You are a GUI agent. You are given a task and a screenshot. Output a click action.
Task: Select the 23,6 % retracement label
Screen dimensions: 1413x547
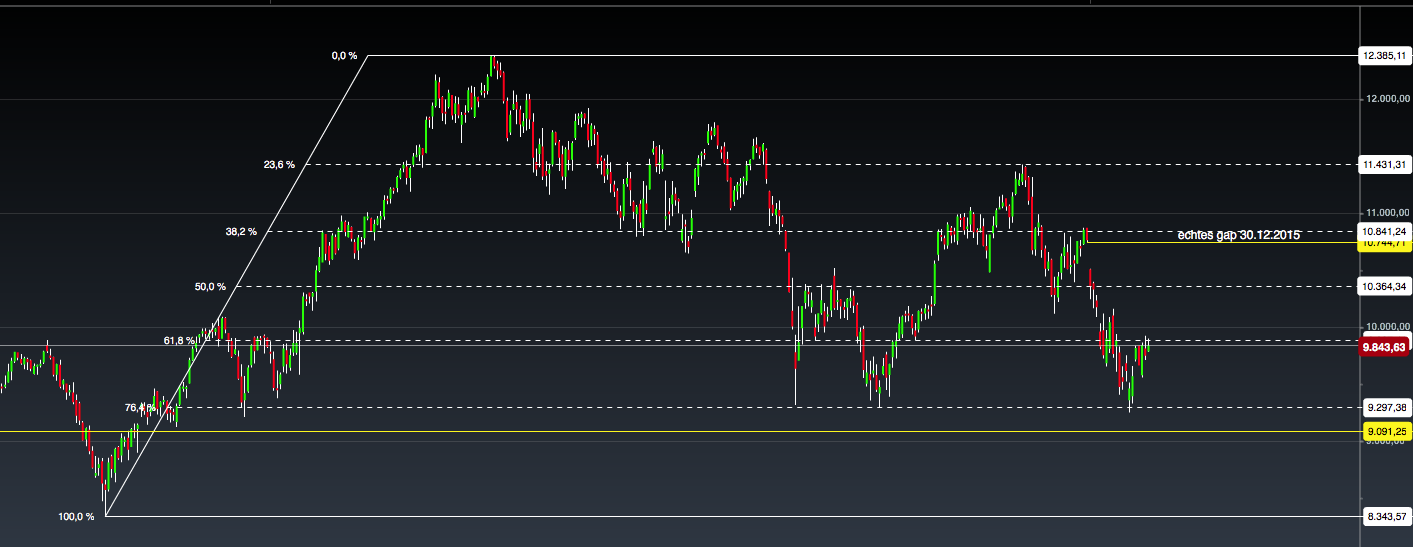pyautogui.click(x=279, y=164)
